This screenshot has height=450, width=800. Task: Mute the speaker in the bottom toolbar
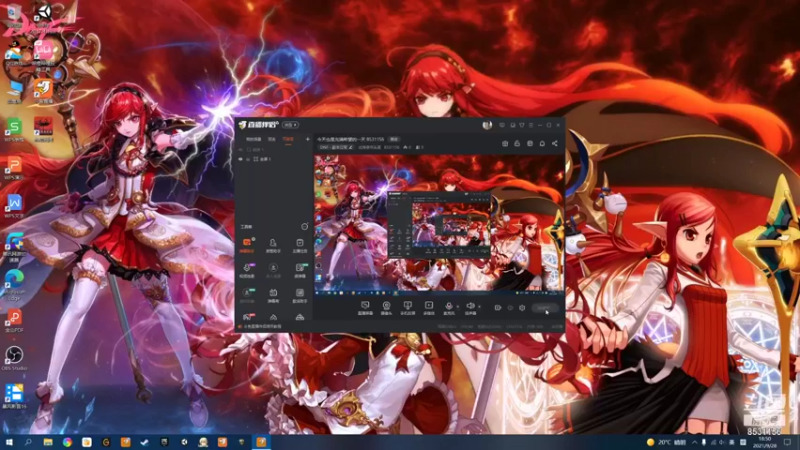[x=470, y=307]
